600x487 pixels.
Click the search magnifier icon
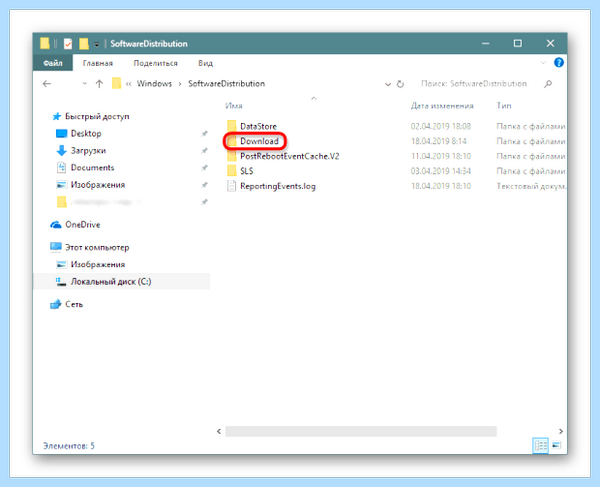548,84
